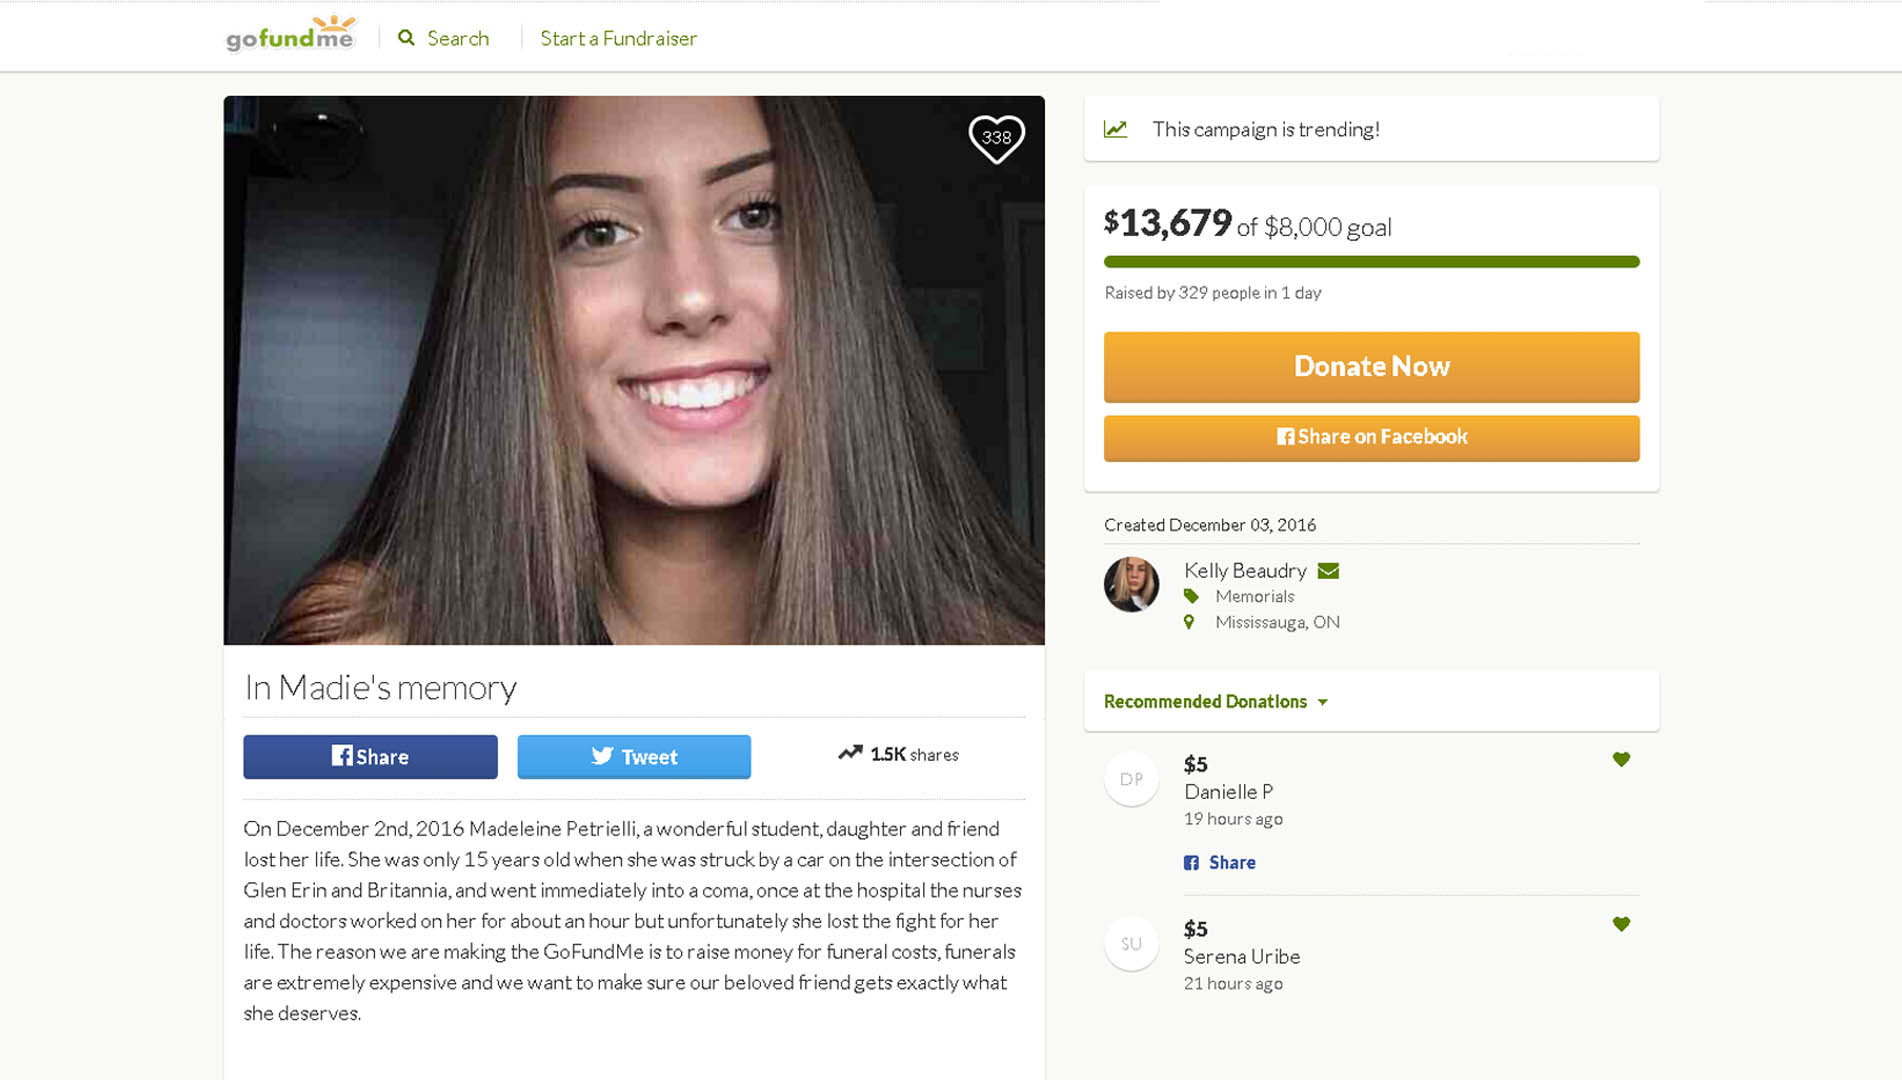
Task: Click the Tweet button
Action: click(634, 757)
